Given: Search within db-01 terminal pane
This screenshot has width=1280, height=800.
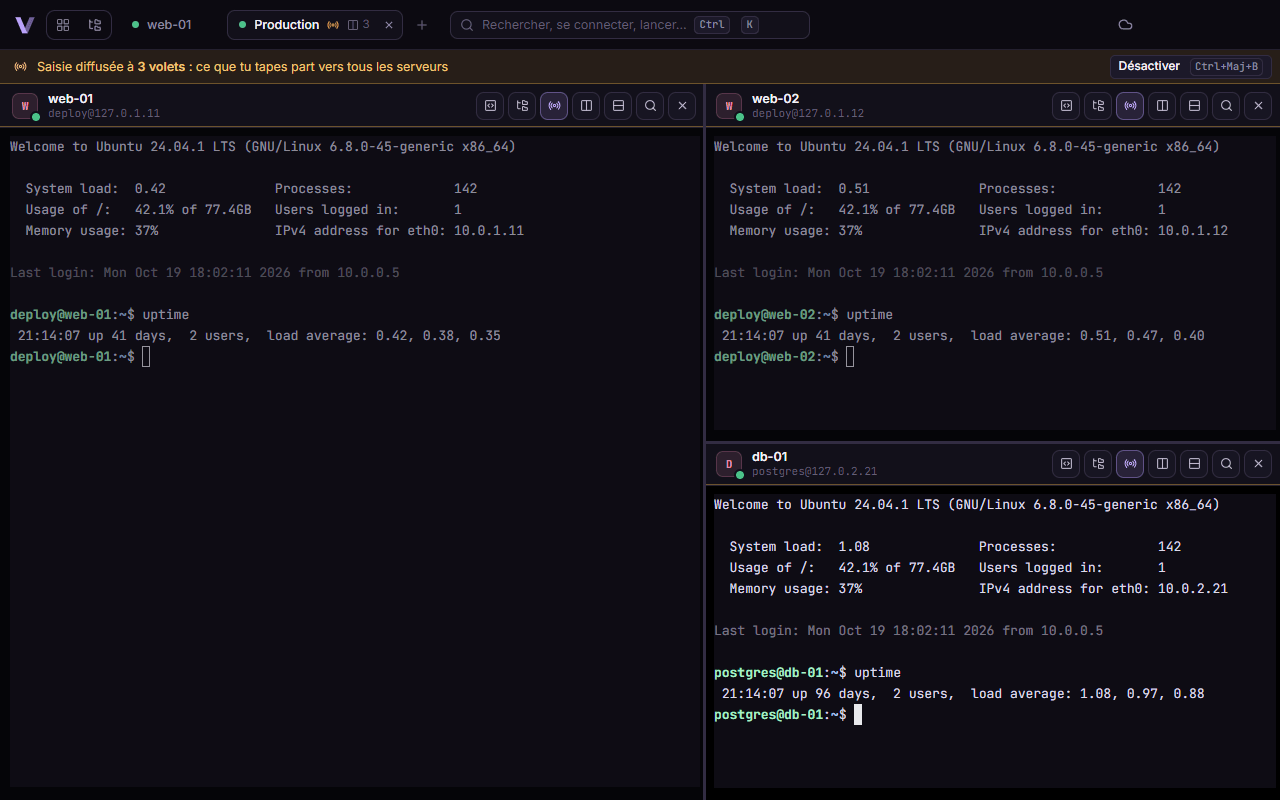Looking at the screenshot, I should pos(1226,463).
